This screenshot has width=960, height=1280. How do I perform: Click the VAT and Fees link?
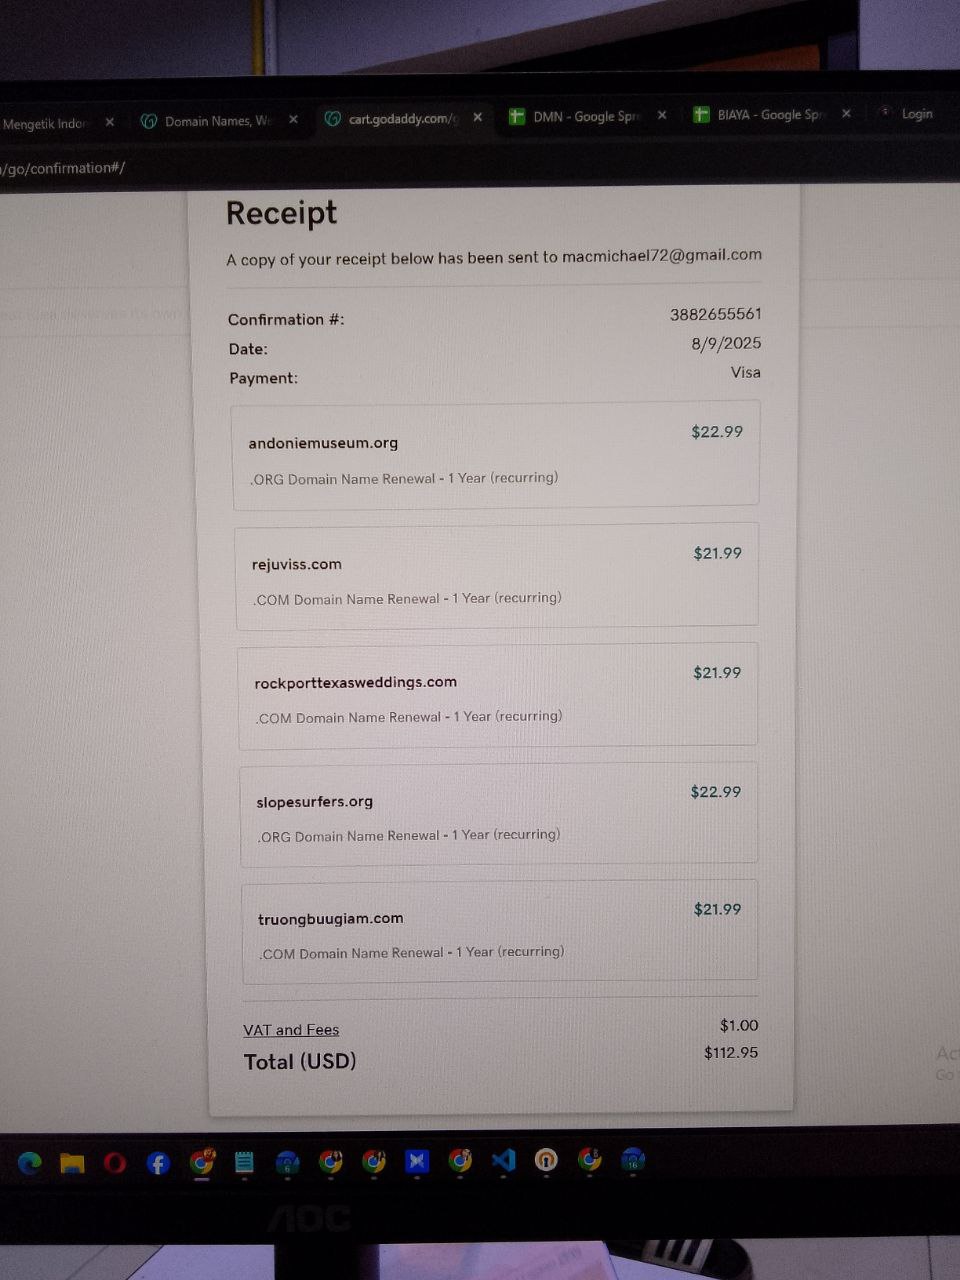291,1030
